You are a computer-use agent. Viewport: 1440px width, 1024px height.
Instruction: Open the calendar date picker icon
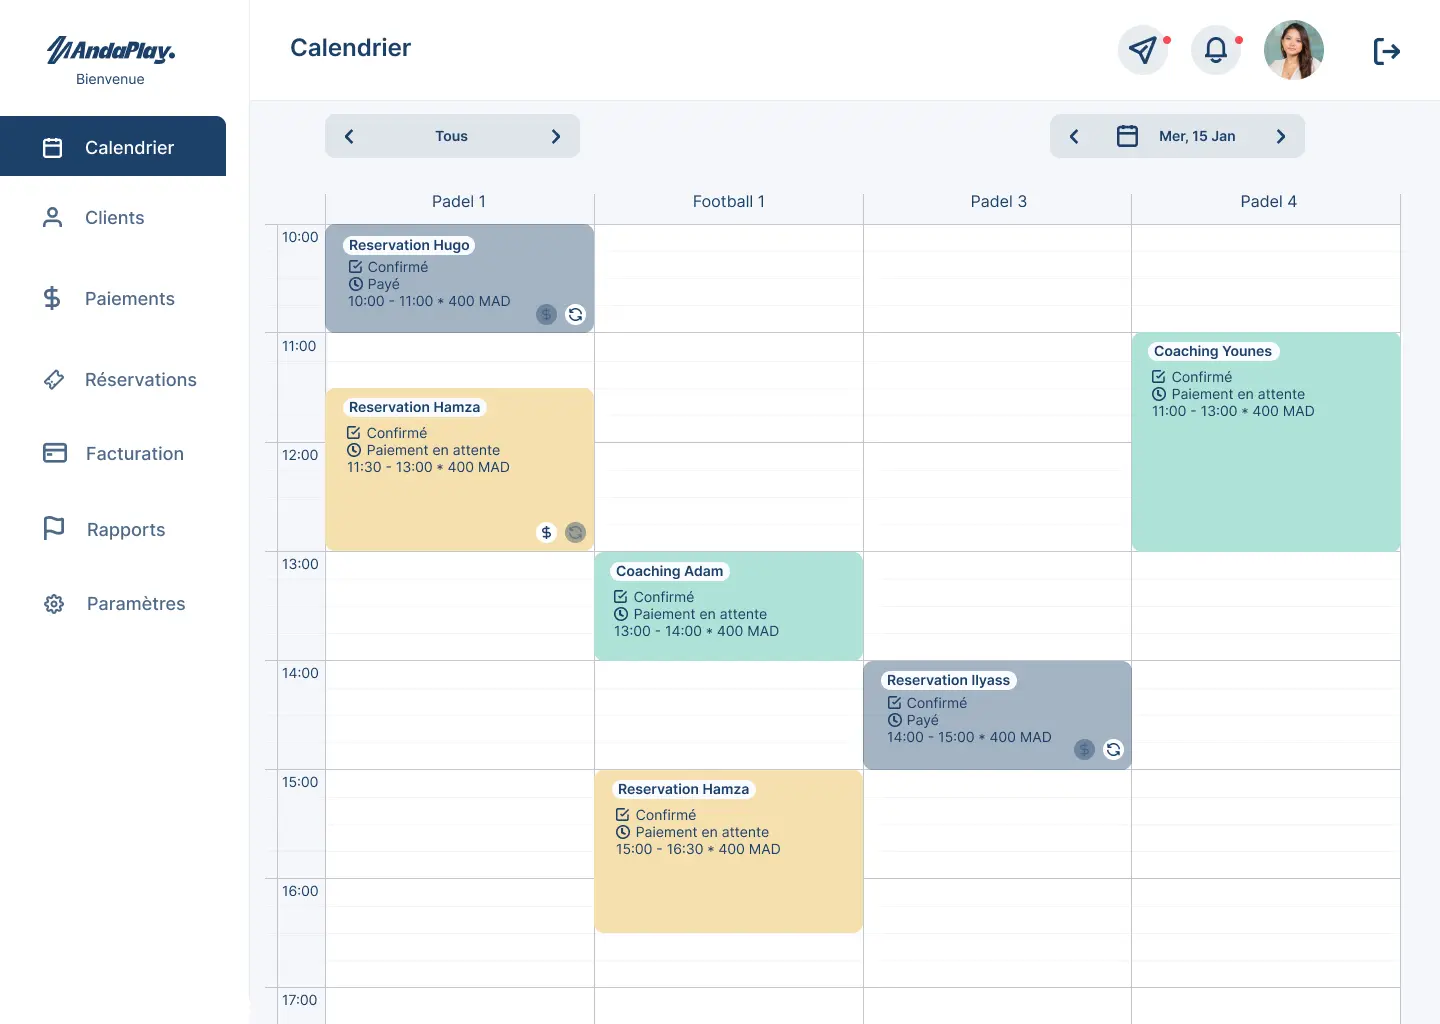tap(1128, 136)
